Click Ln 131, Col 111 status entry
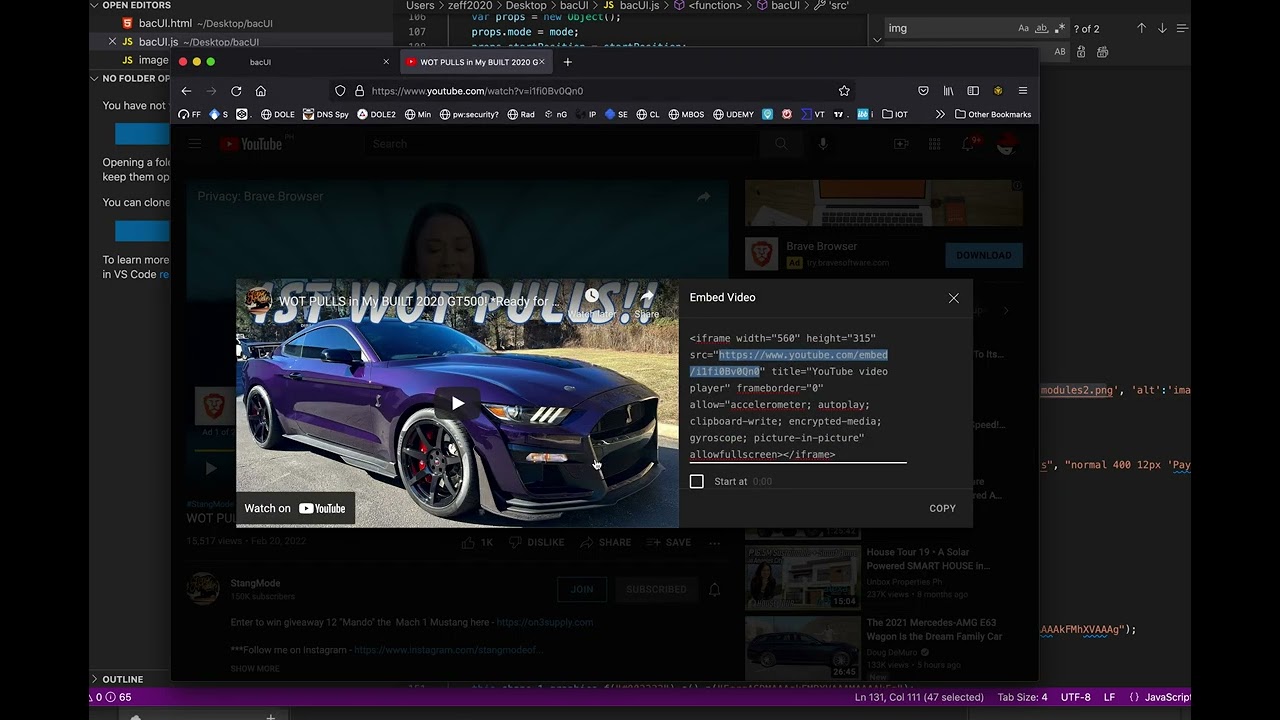 point(919,697)
